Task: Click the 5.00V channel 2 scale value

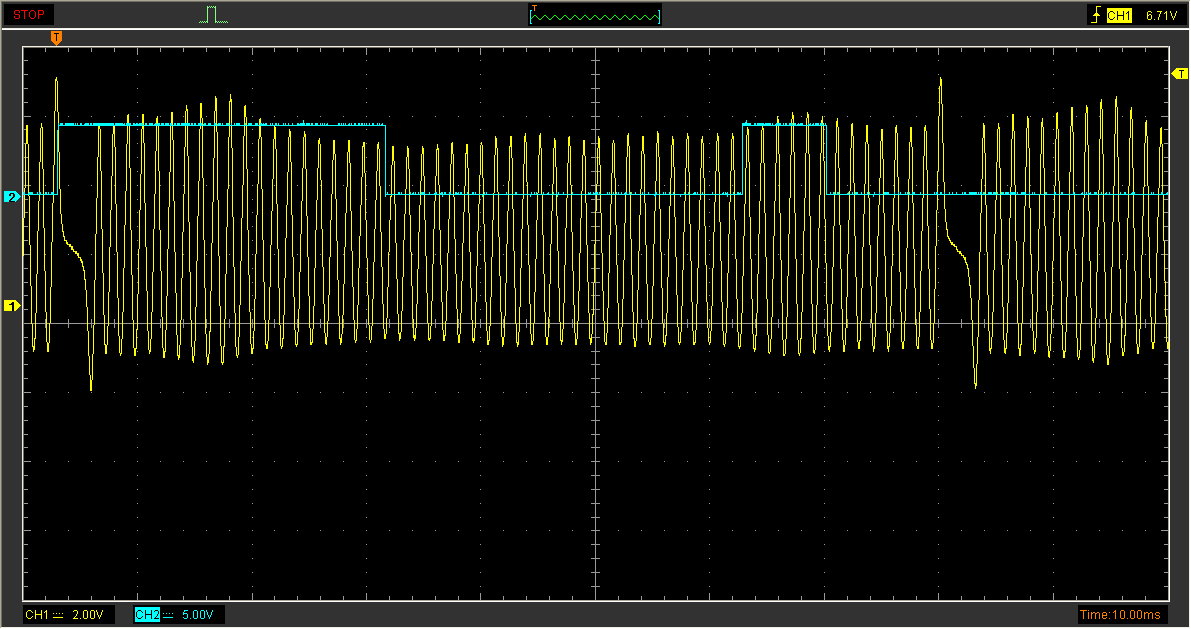Action: [197, 615]
